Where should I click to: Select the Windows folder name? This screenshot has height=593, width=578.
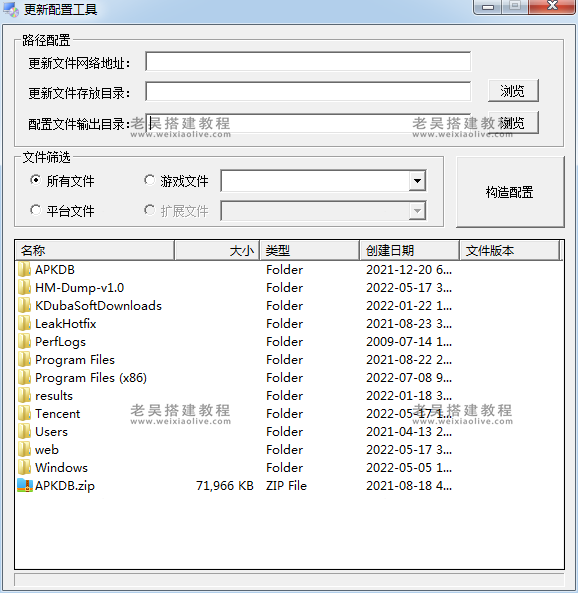click(x=61, y=468)
